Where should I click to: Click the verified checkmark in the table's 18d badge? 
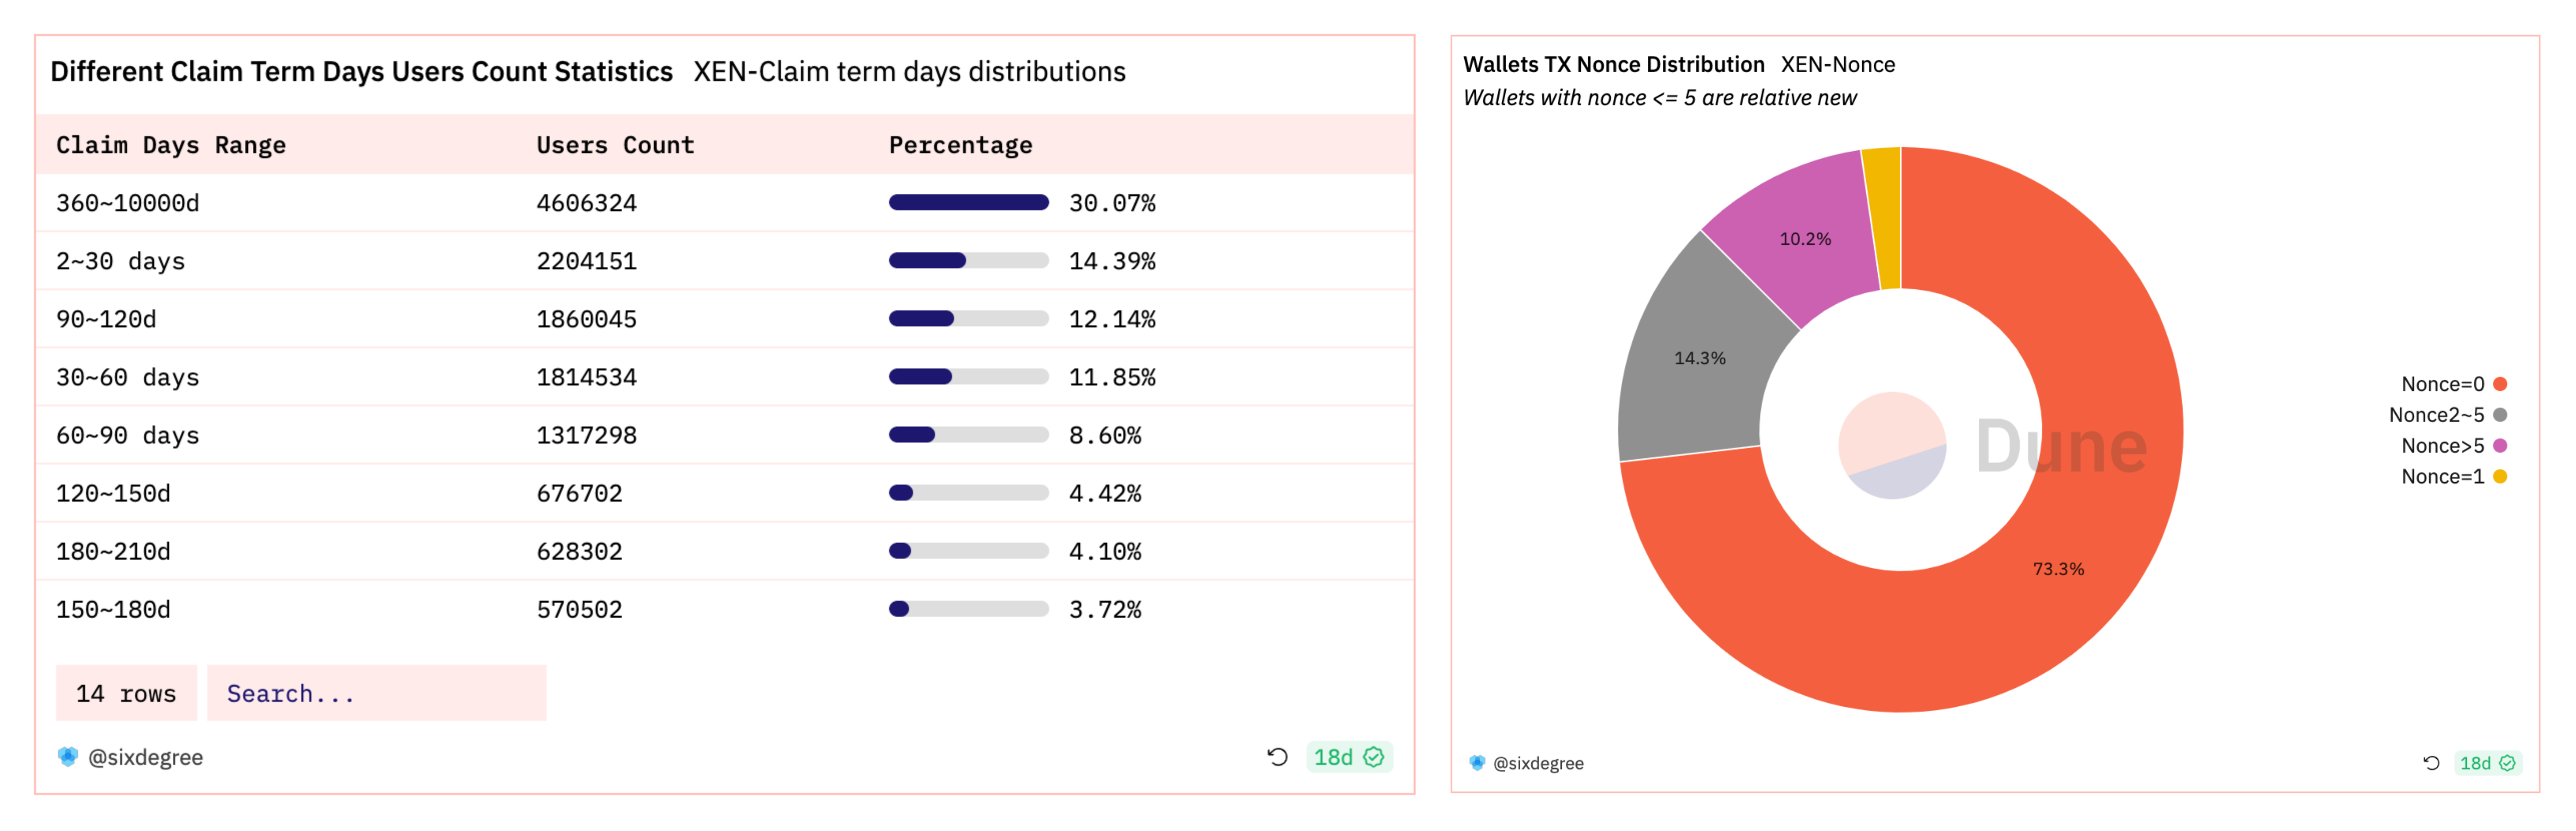pyautogui.click(x=1375, y=757)
